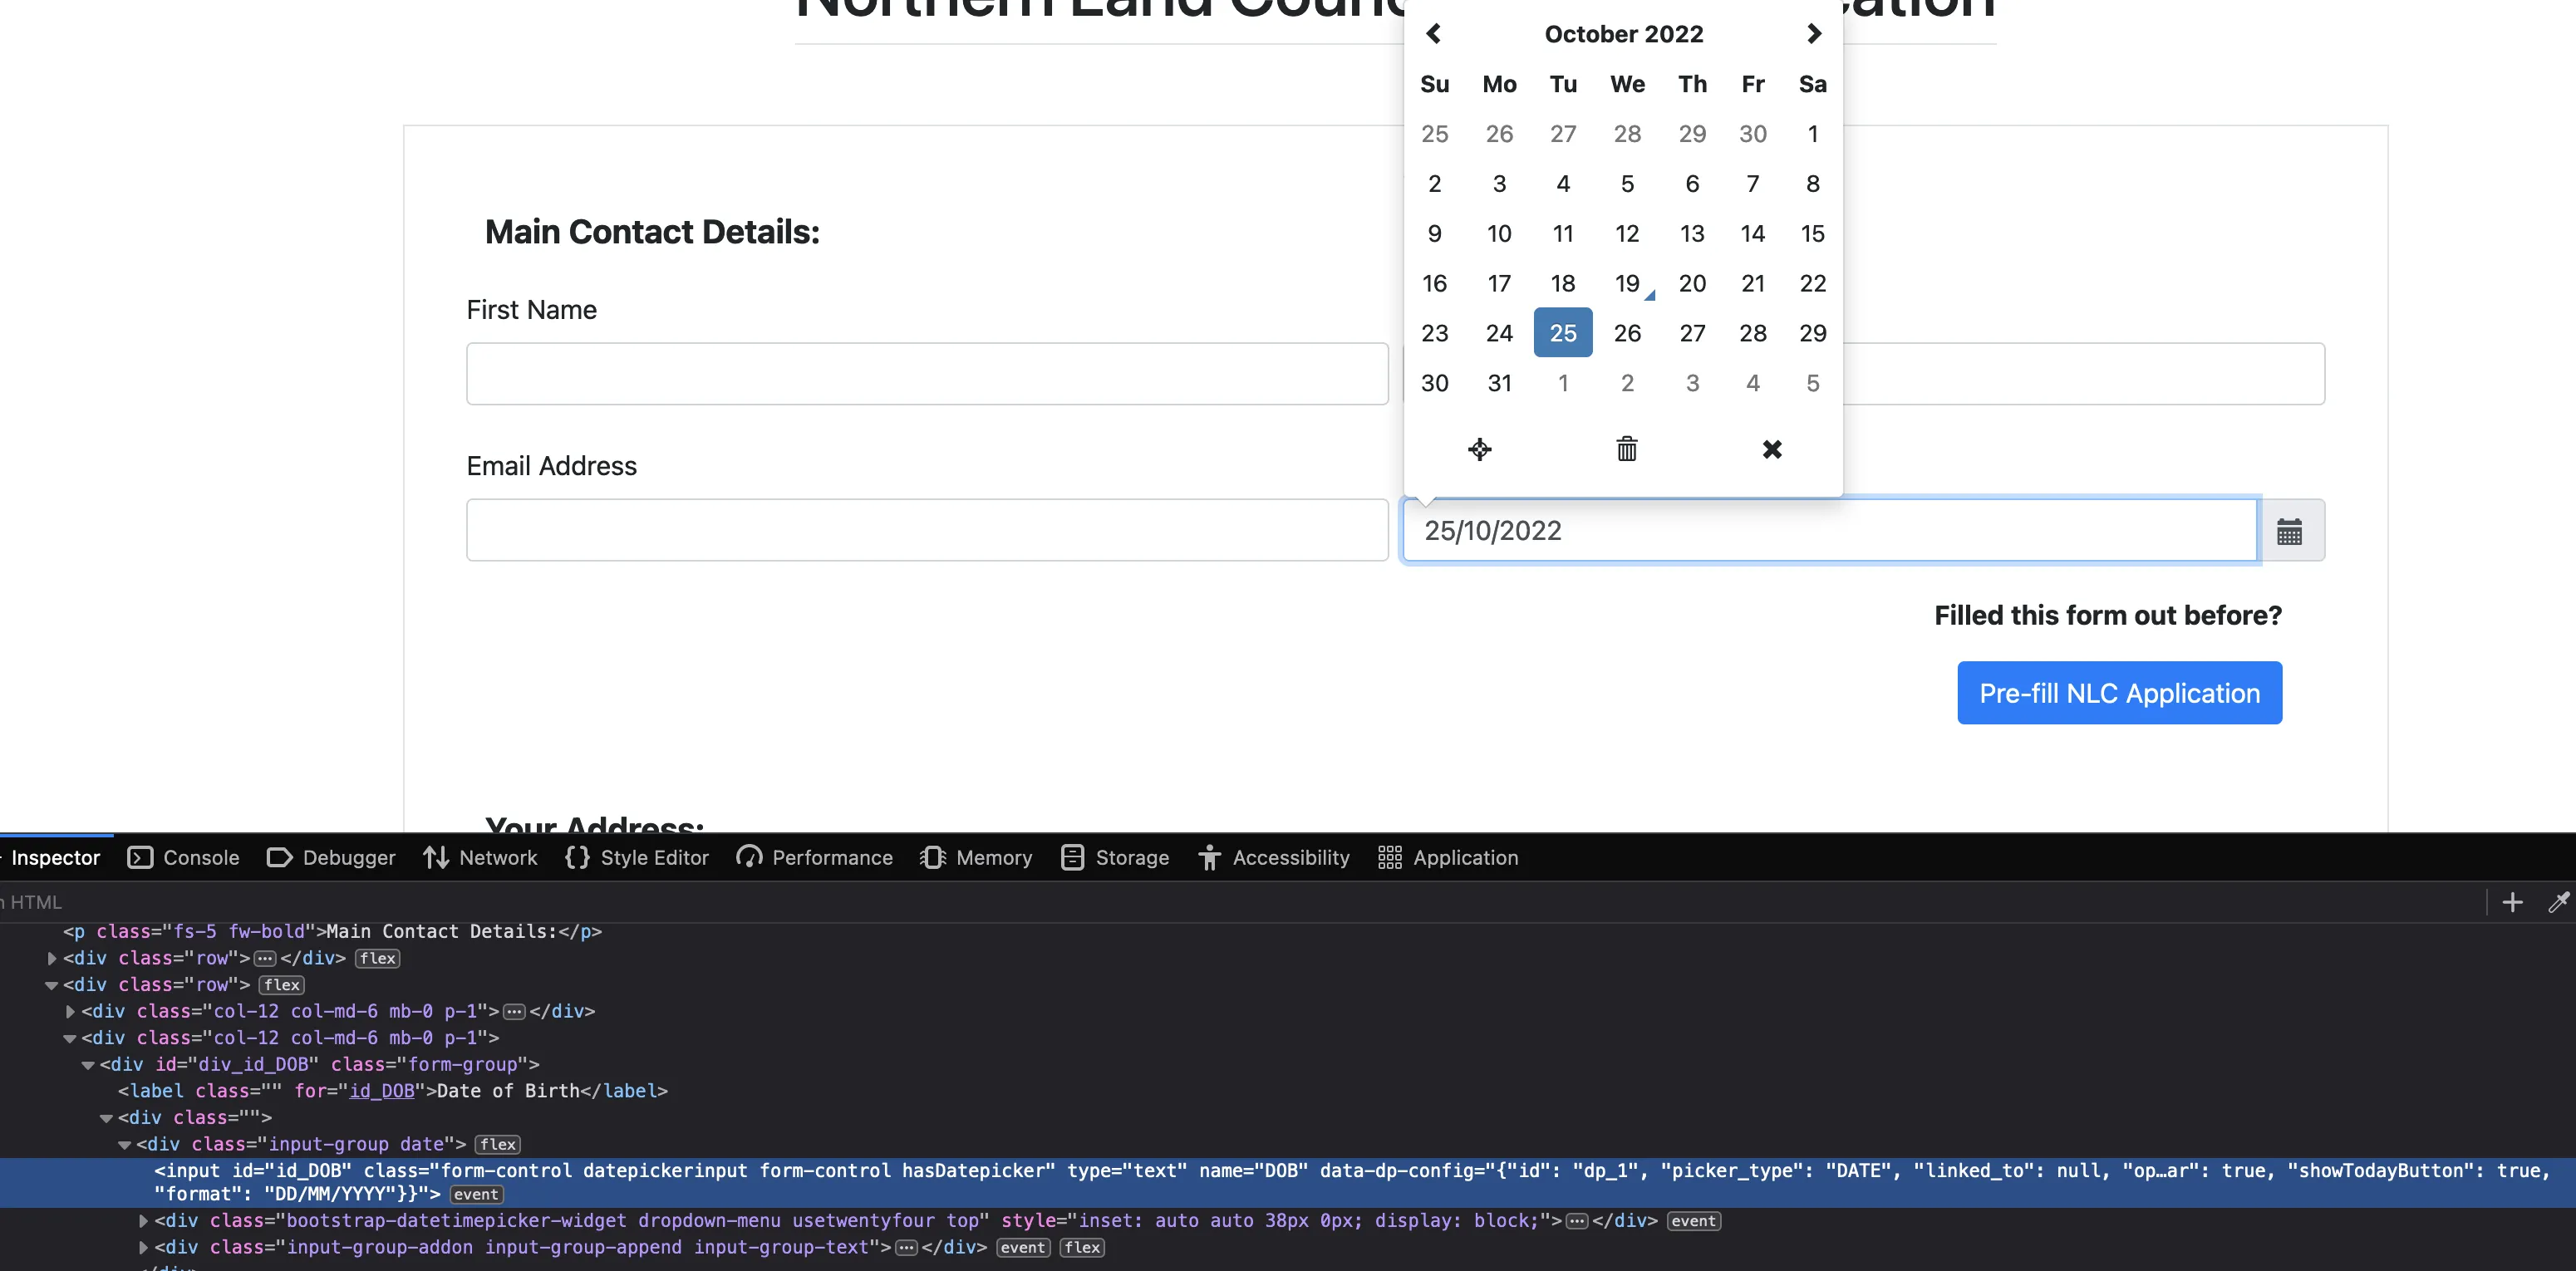Clear date with trash icon

click(1626, 449)
